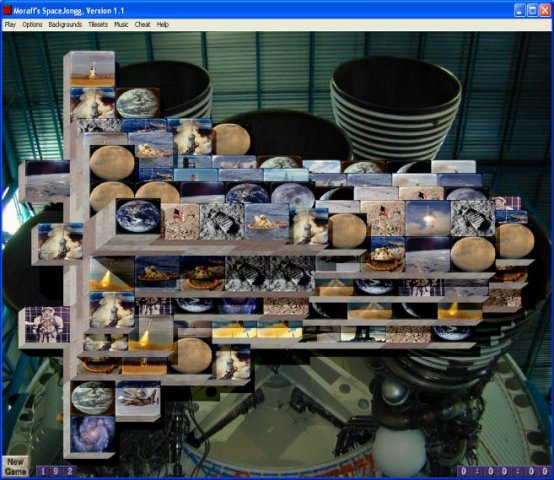Select the Mars tile on far right edge
Screen dimensions: 554x480
click(515, 241)
